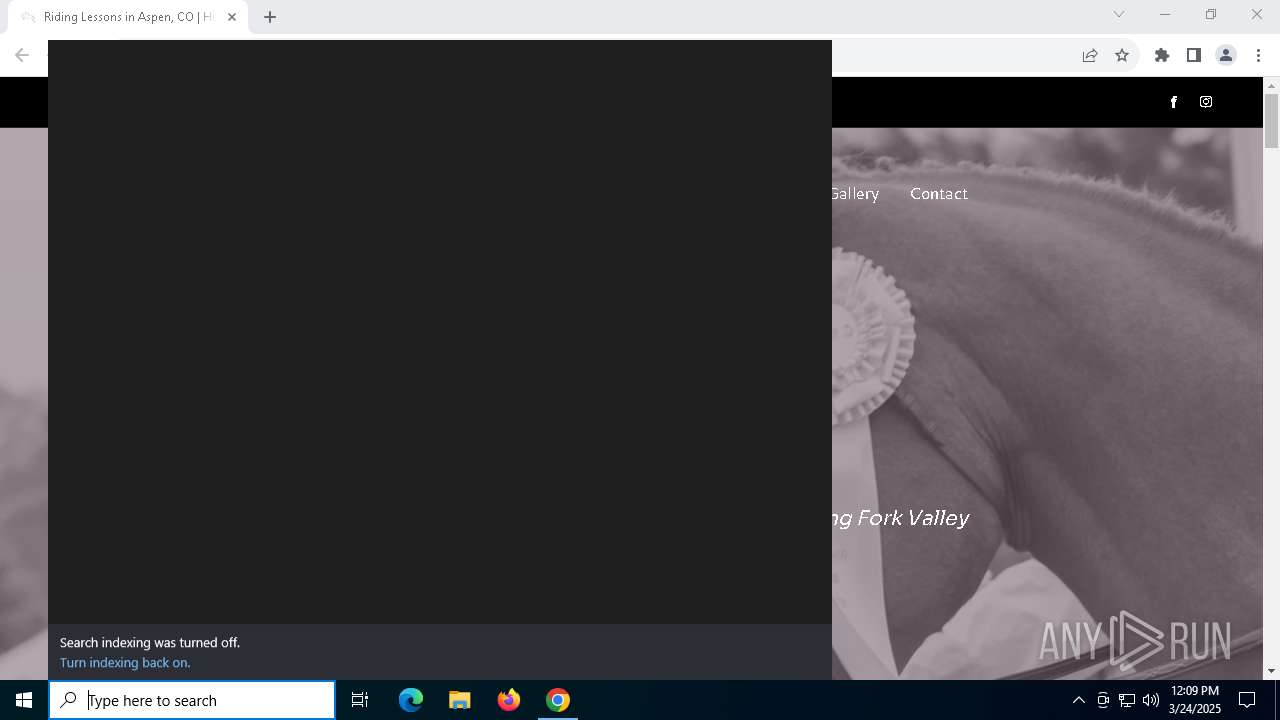
Task: Open File Explorer from taskbar
Action: tap(460, 700)
